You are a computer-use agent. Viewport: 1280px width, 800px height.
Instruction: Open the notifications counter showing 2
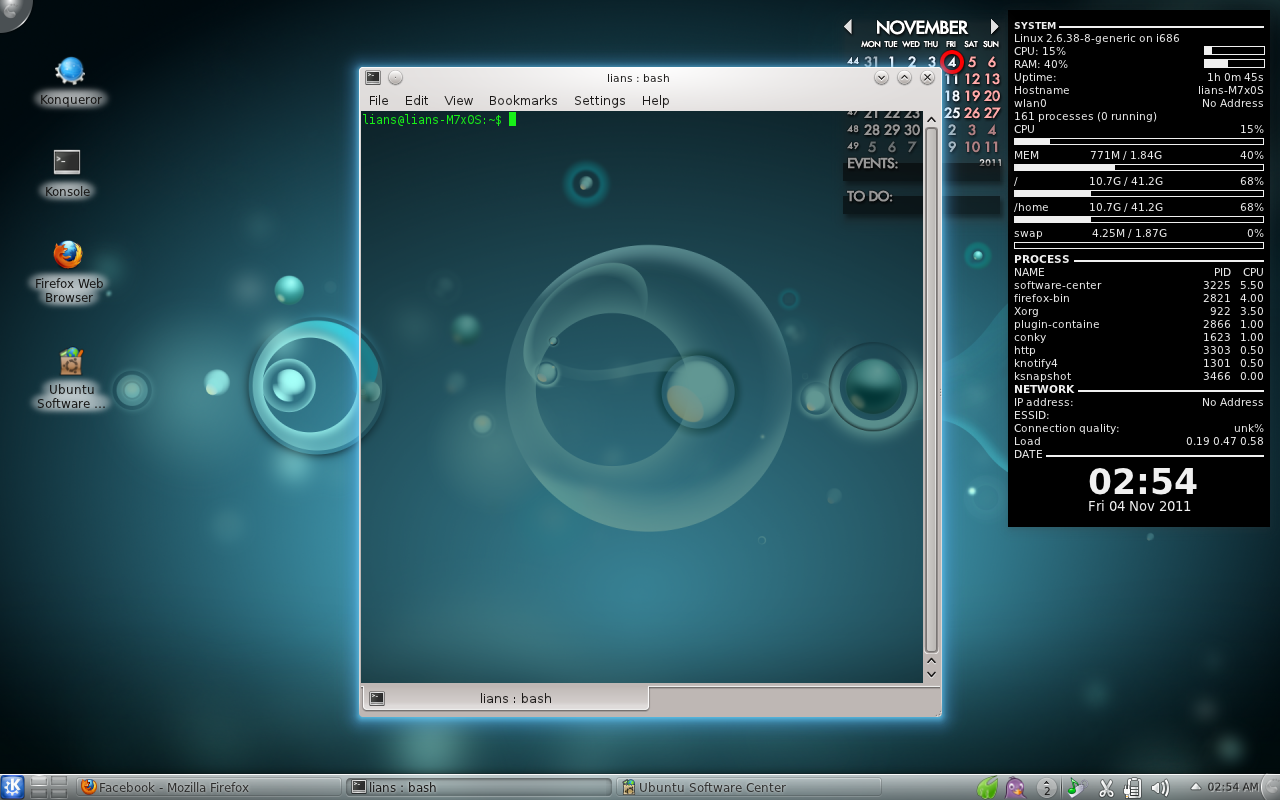(x=1047, y=788)
